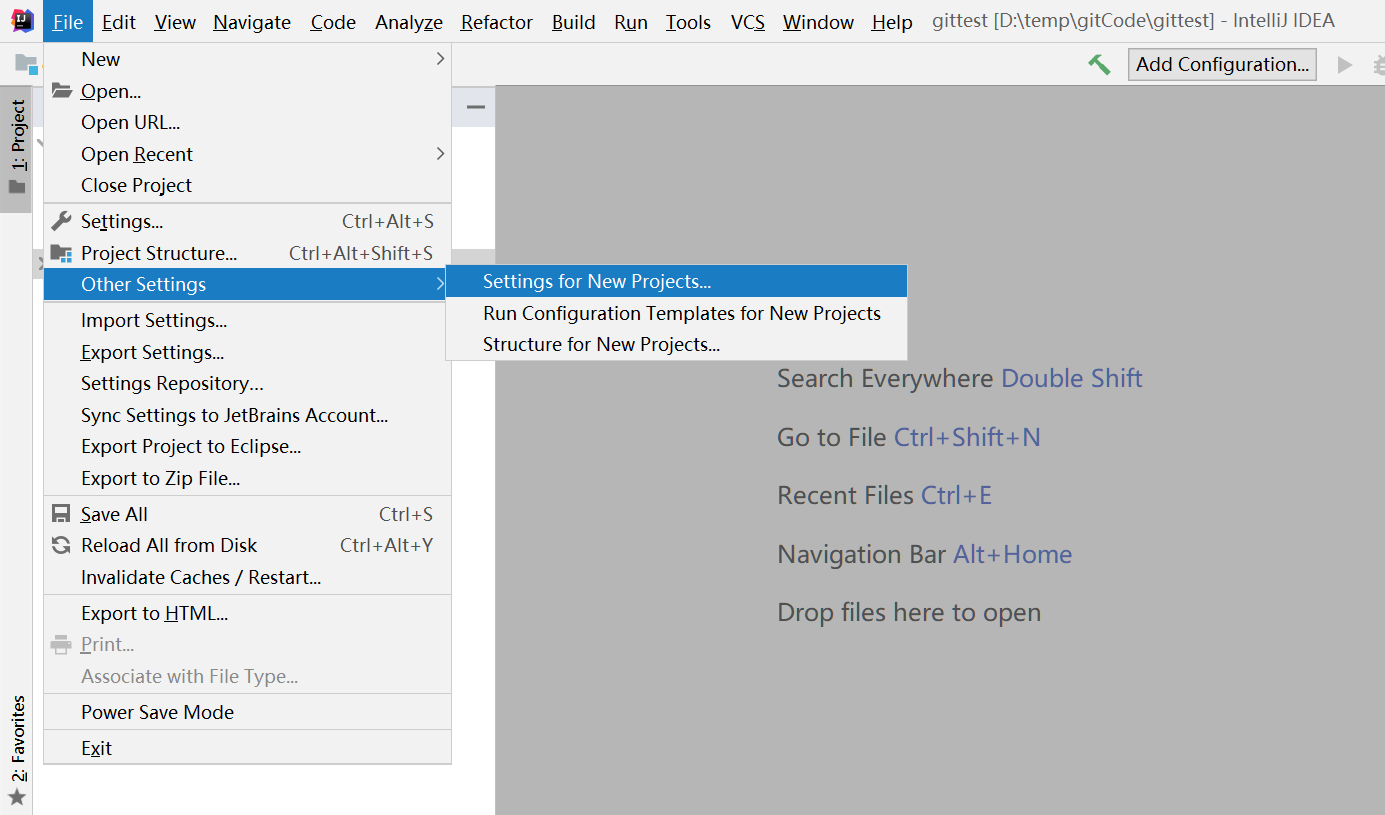The height and width of the screenshot is (815, 1385).
Task: Click the IntelliJ IDEA logo icon
Action: [22, 21]
